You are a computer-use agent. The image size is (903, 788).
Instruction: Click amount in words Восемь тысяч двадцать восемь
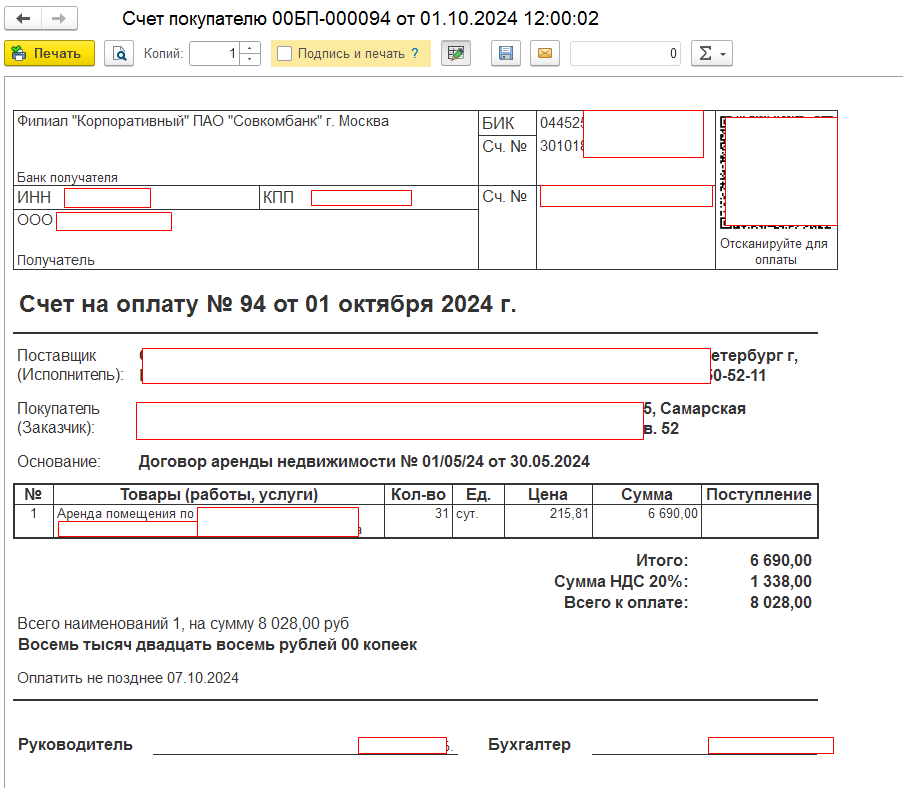tap(217, 645)
